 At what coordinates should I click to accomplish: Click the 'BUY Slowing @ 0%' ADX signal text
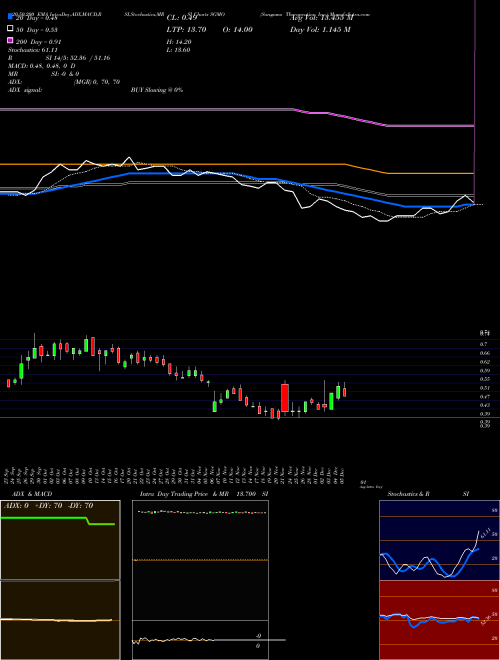tap(157, 90)
